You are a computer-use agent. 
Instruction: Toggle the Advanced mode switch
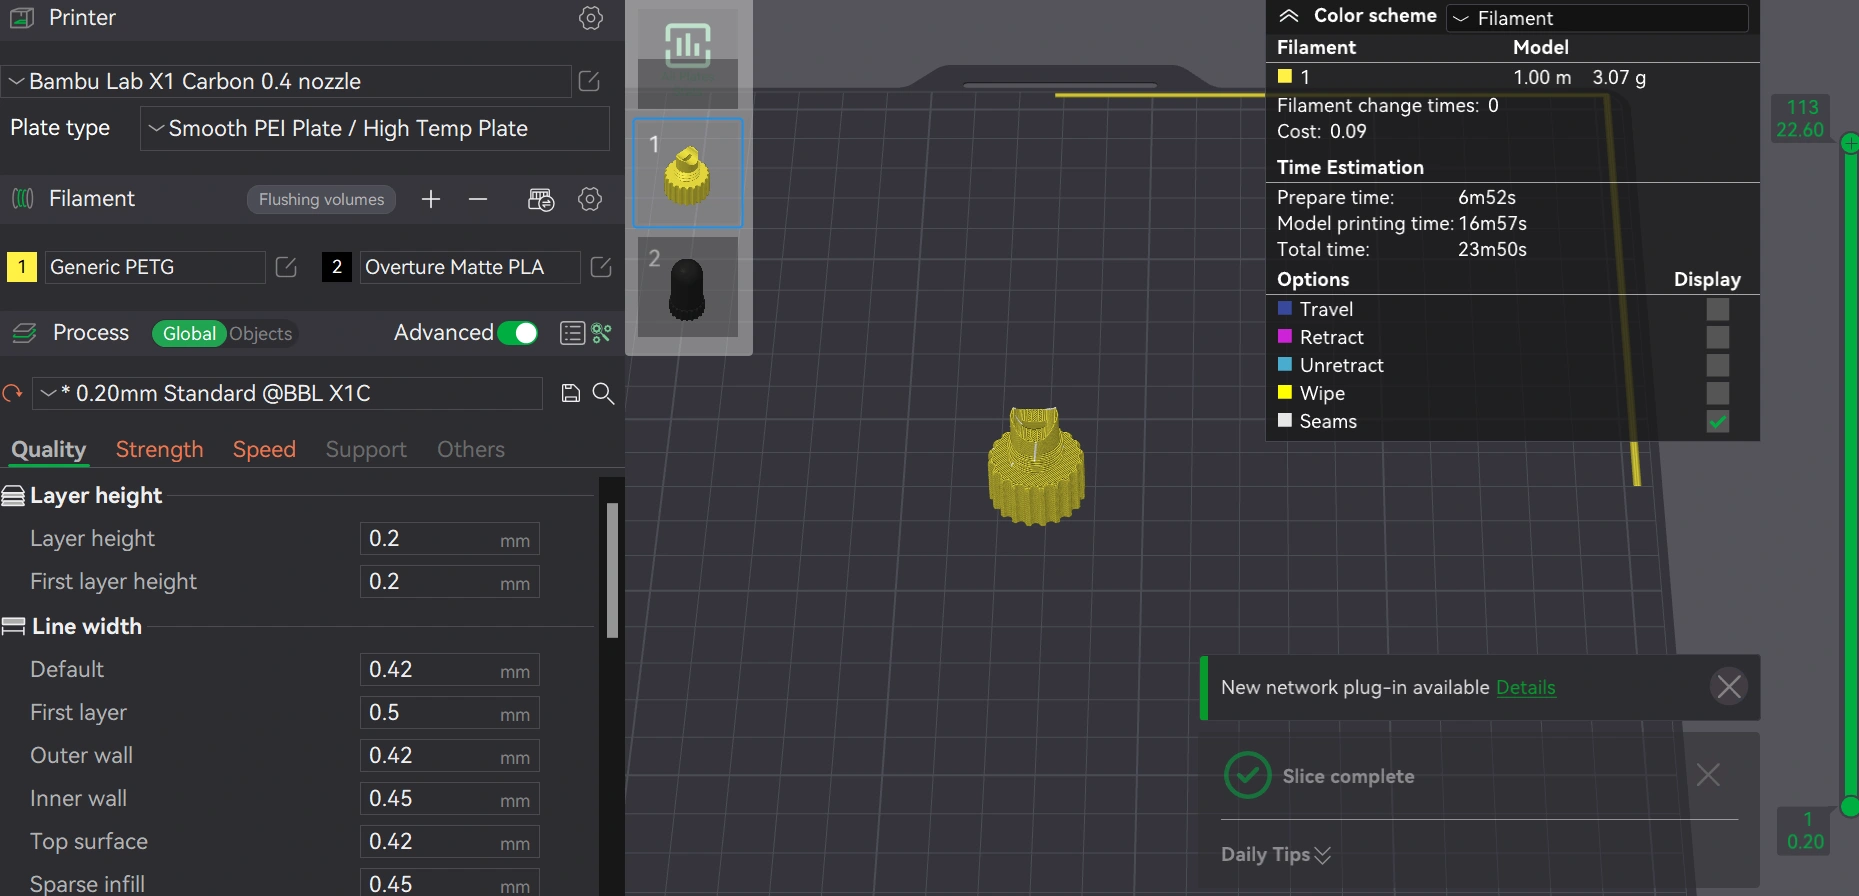click(x=518, y=333)
